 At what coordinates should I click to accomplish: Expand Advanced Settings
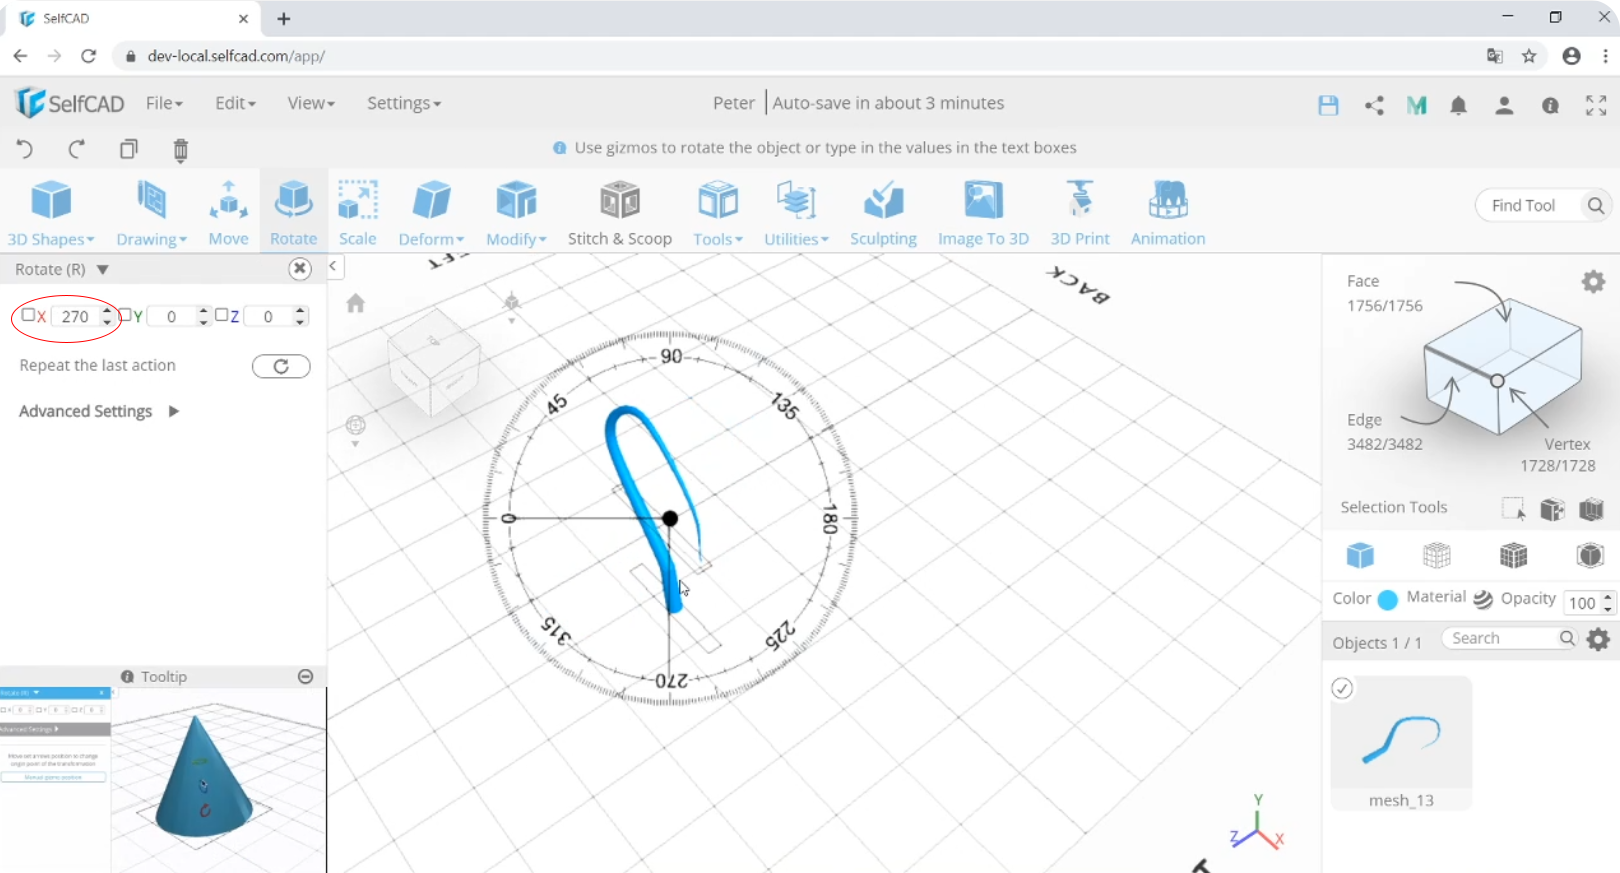99,411
